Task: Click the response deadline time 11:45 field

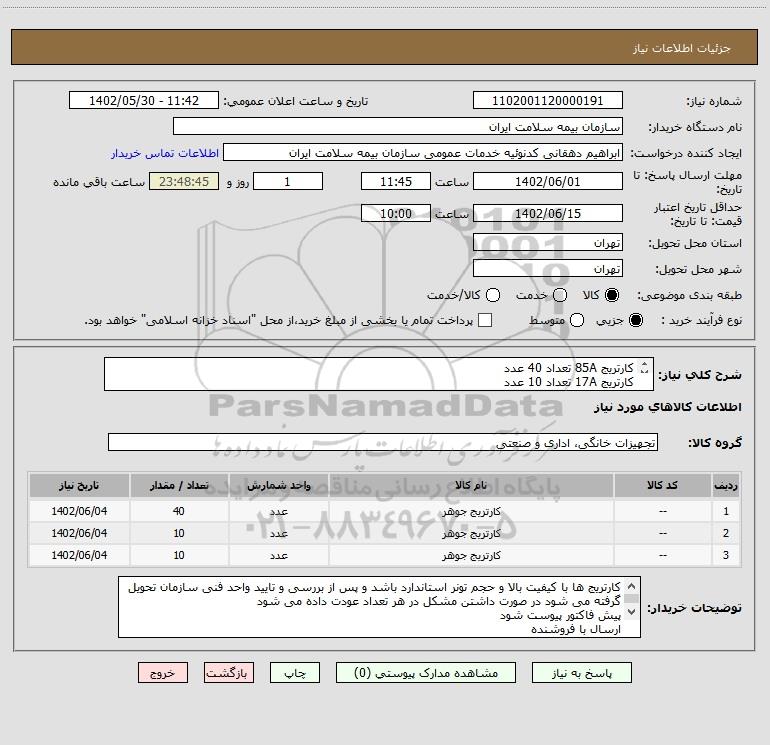Action: pos(396,181)
